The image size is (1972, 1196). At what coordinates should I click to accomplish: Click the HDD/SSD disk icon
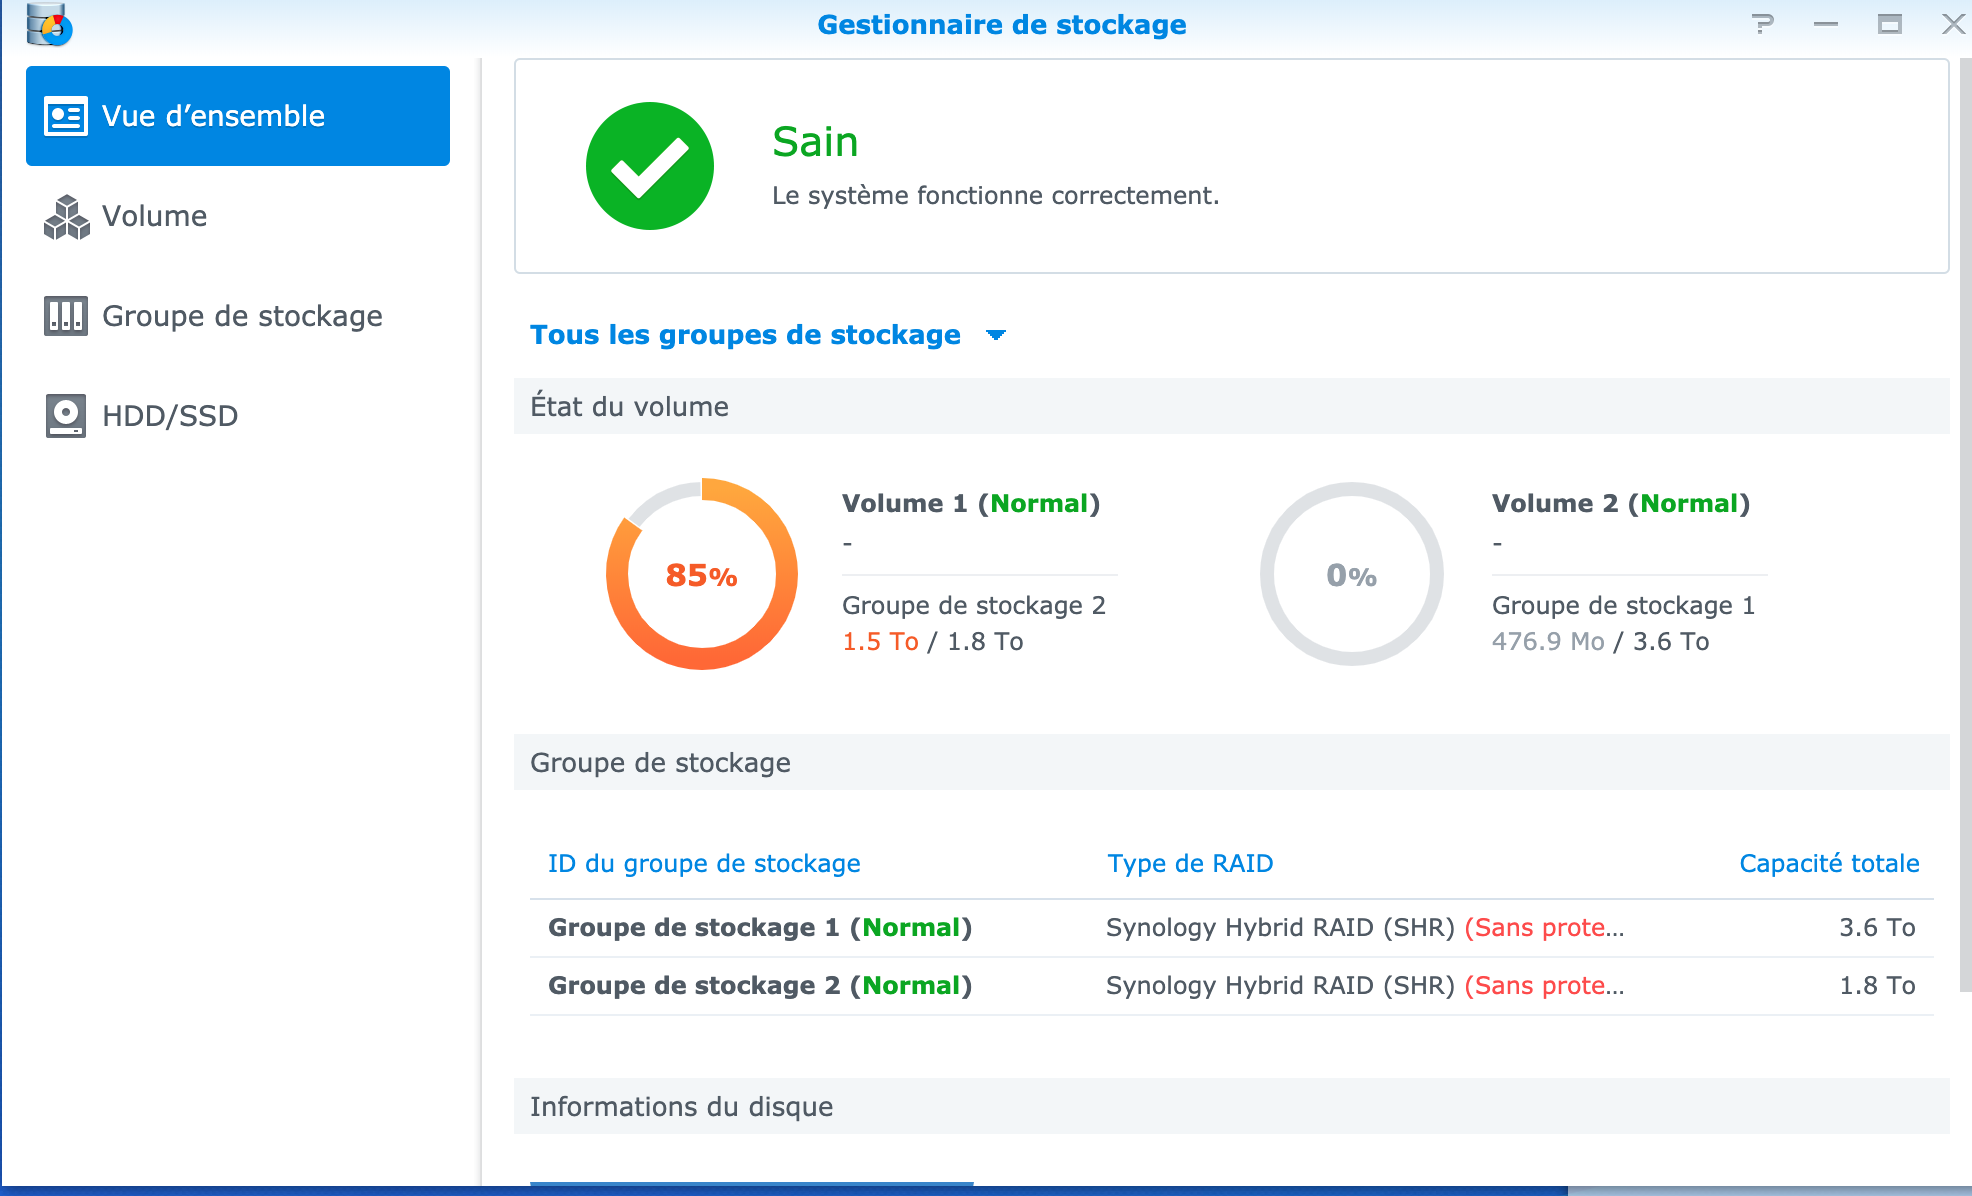coord(66,416)
